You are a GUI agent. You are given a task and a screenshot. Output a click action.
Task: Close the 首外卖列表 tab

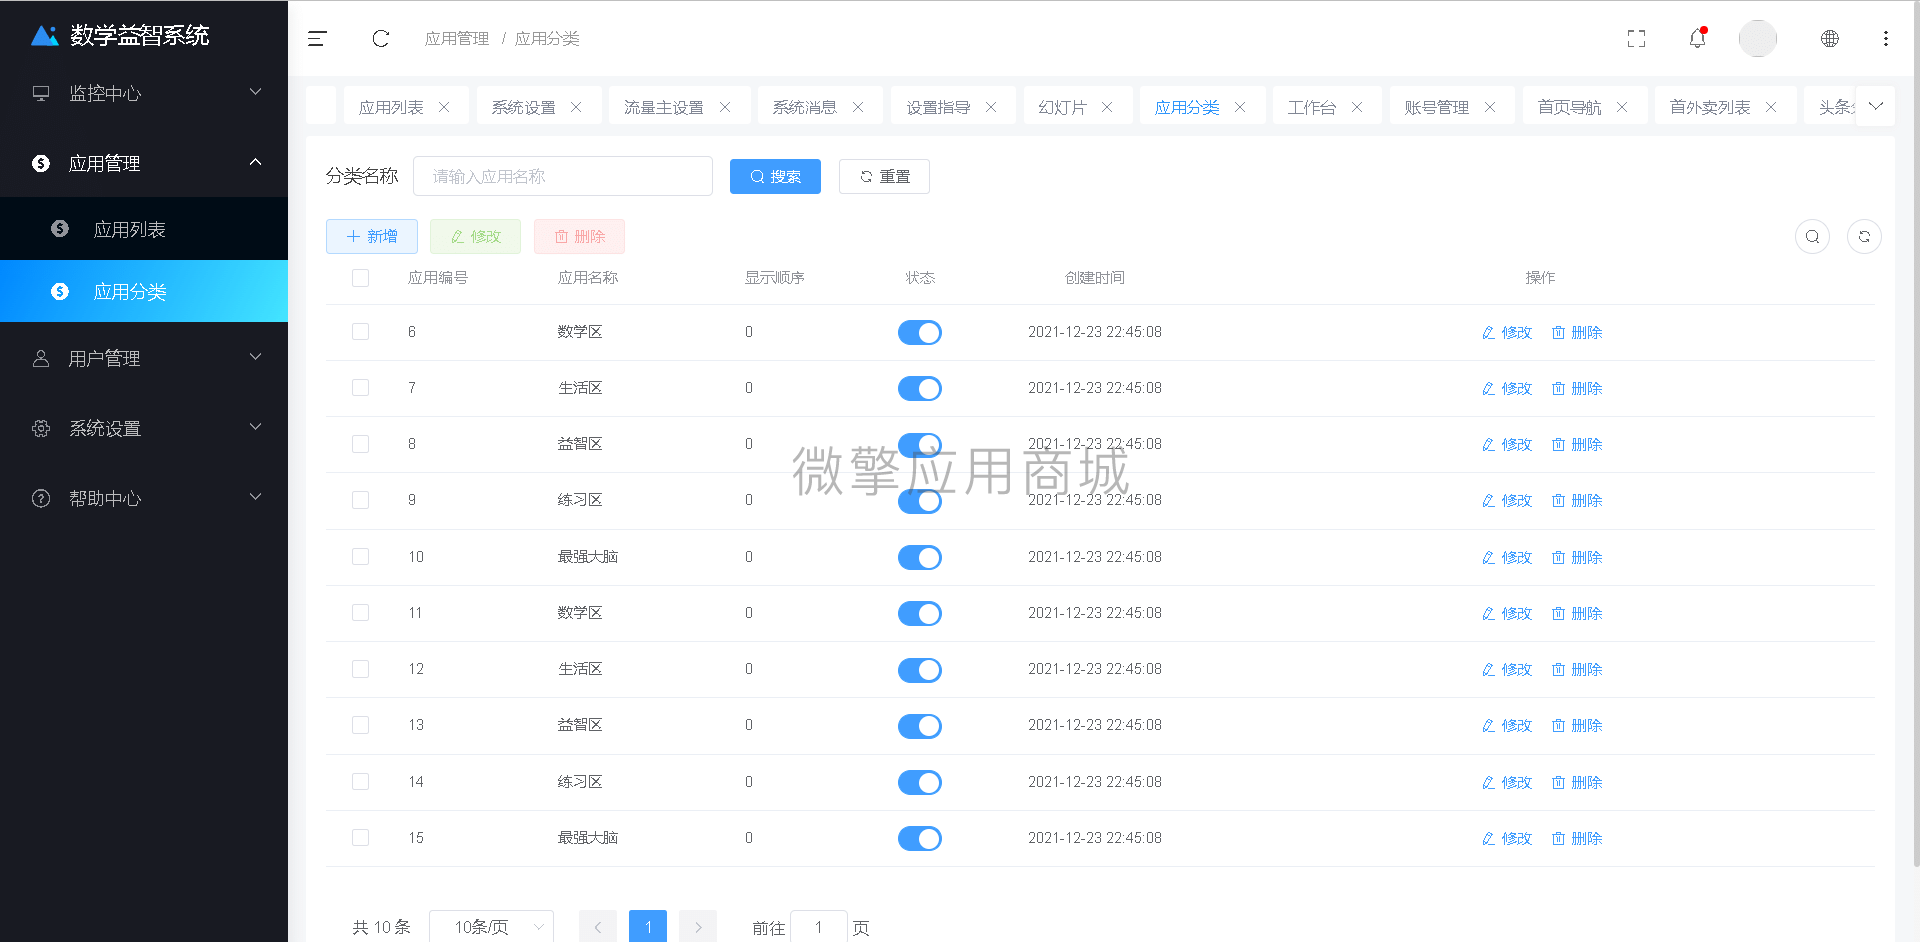tap(1771, 107)
